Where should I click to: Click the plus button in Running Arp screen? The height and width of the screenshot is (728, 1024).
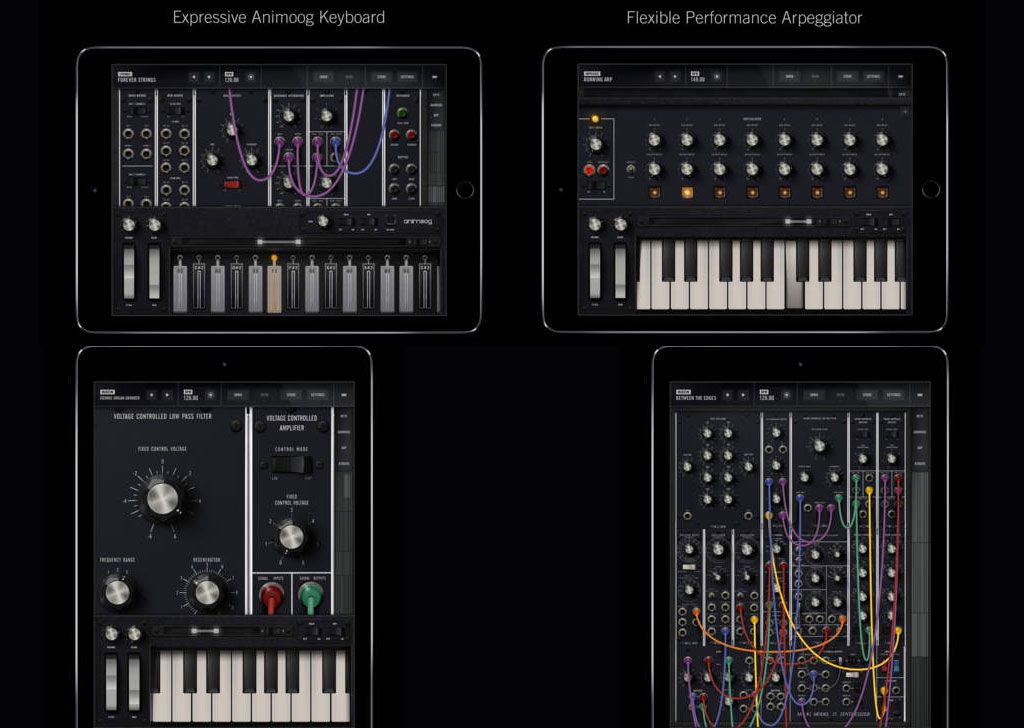[x=904, y=112]
